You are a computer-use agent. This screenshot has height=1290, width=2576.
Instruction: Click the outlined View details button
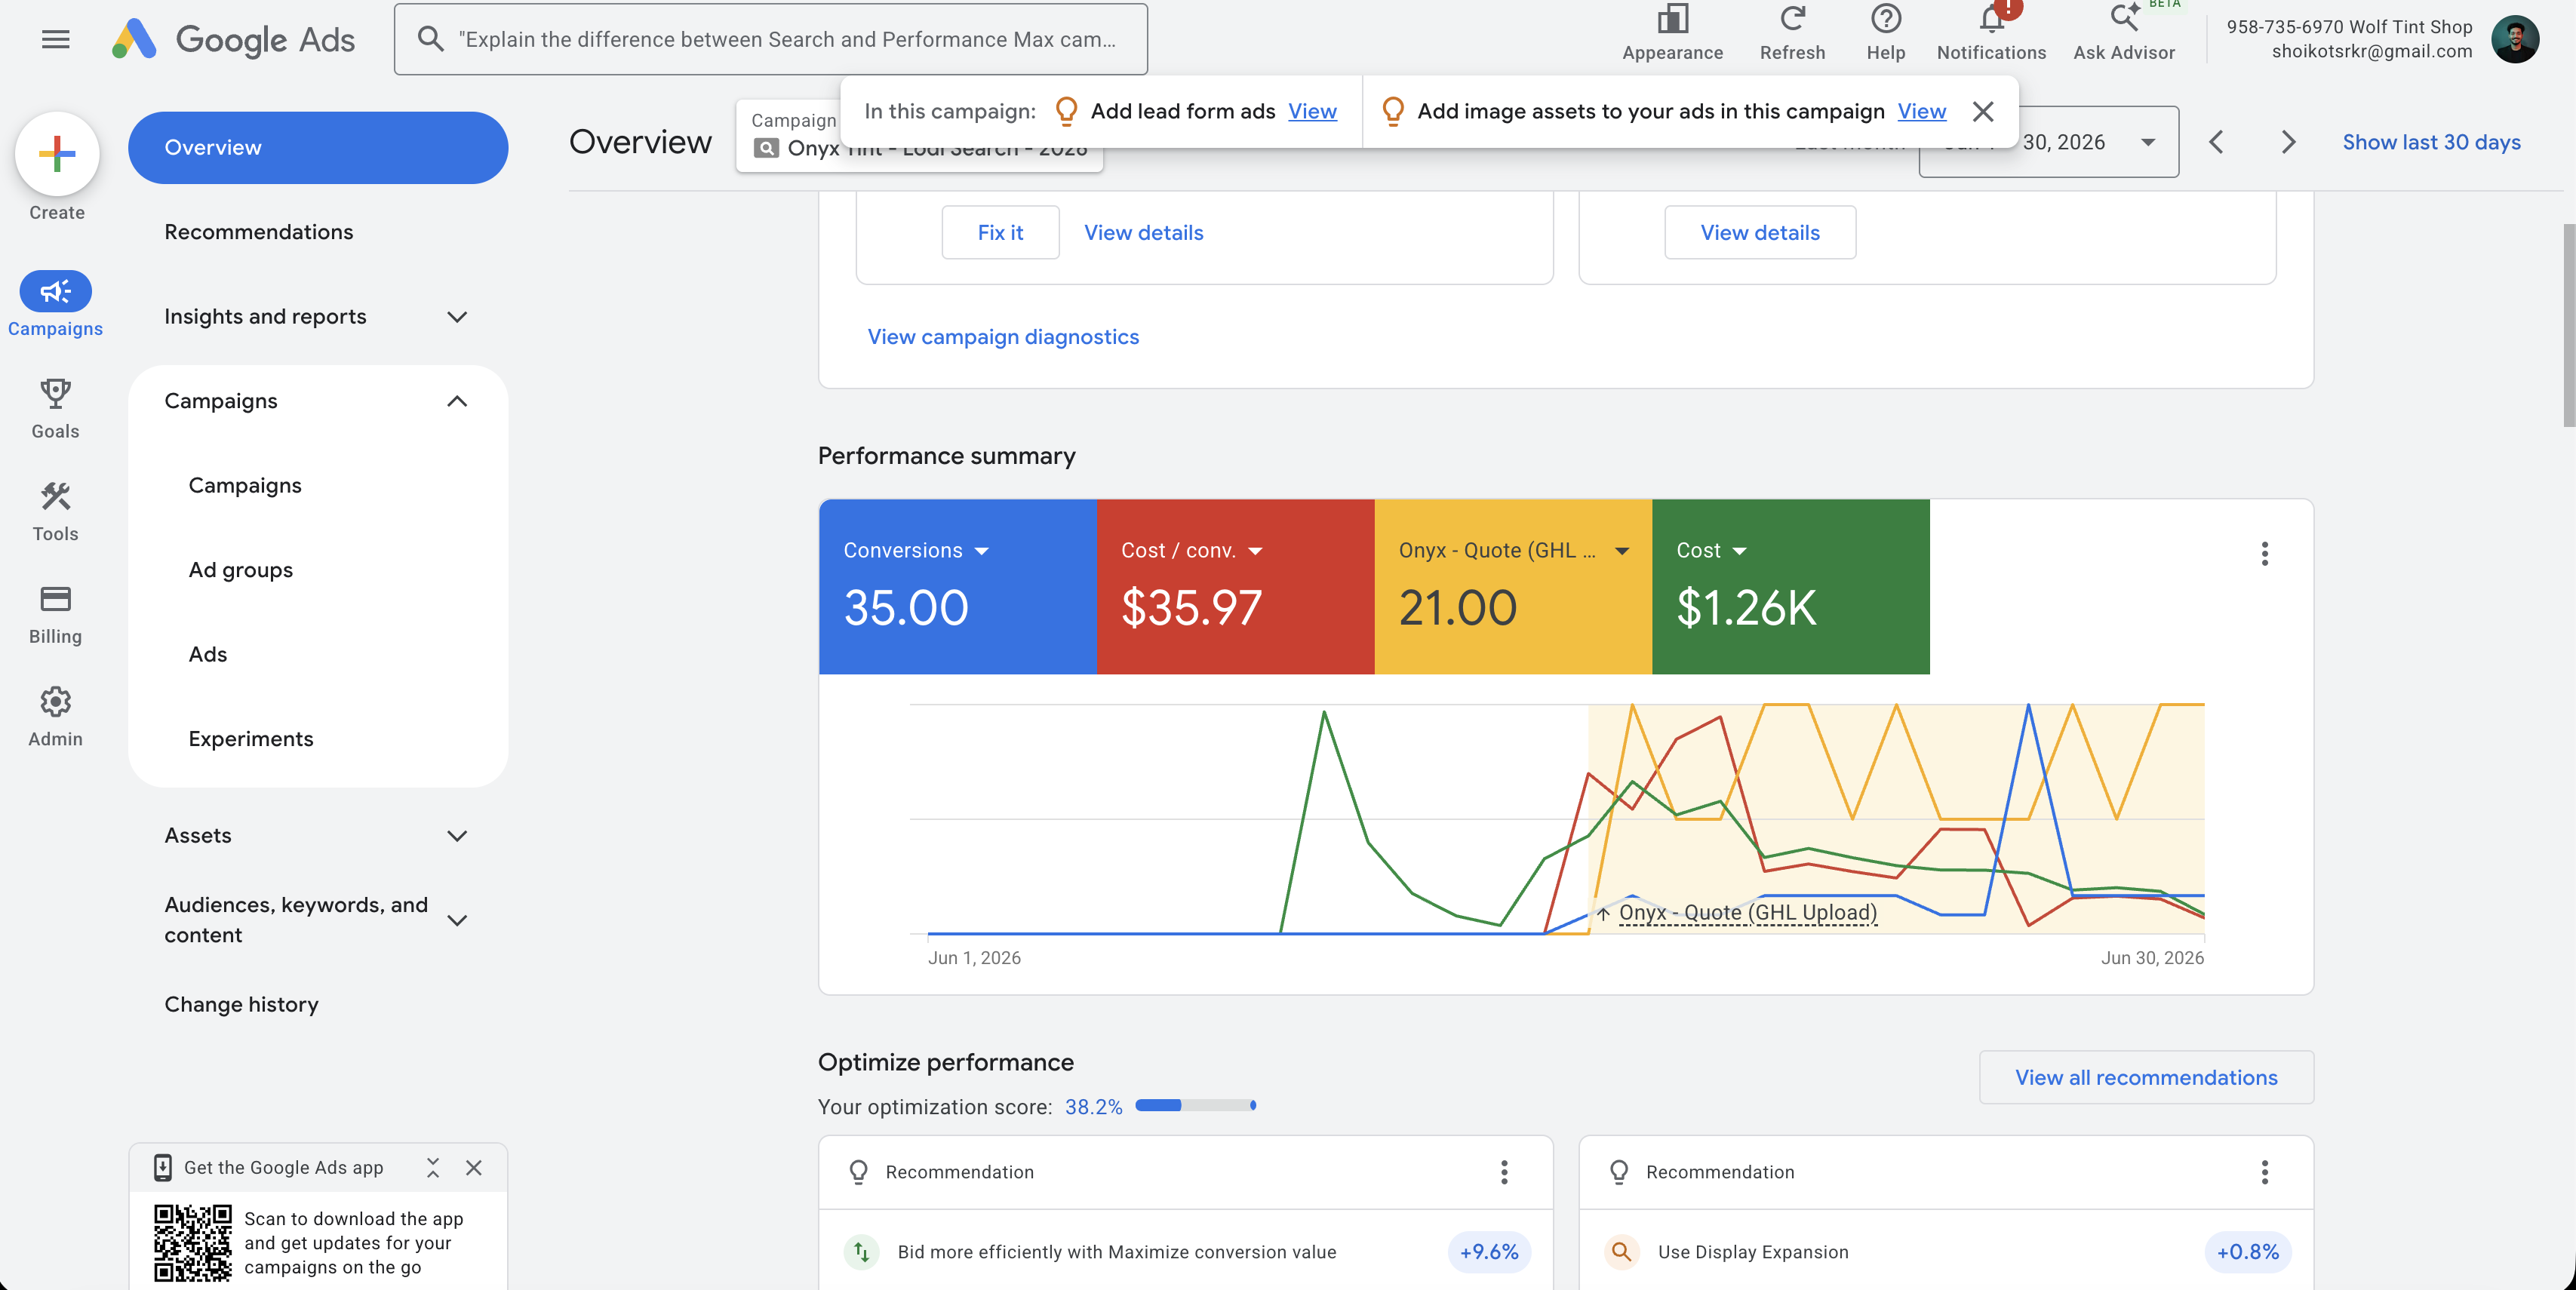[x=1760, y=232]
